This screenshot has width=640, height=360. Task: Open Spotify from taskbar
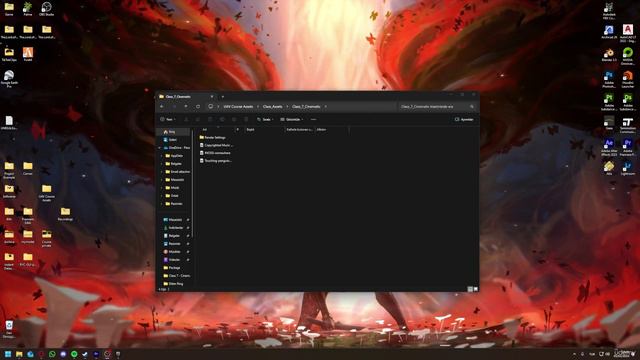point(74,354)
